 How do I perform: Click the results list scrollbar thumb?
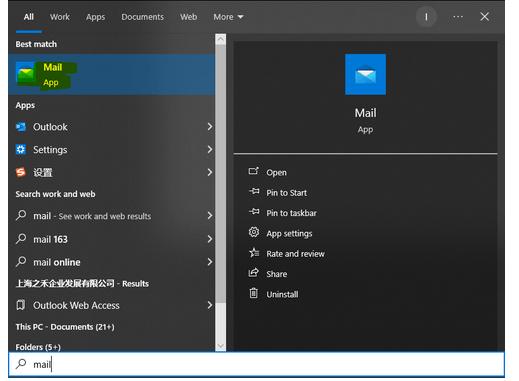click(220, 173)
